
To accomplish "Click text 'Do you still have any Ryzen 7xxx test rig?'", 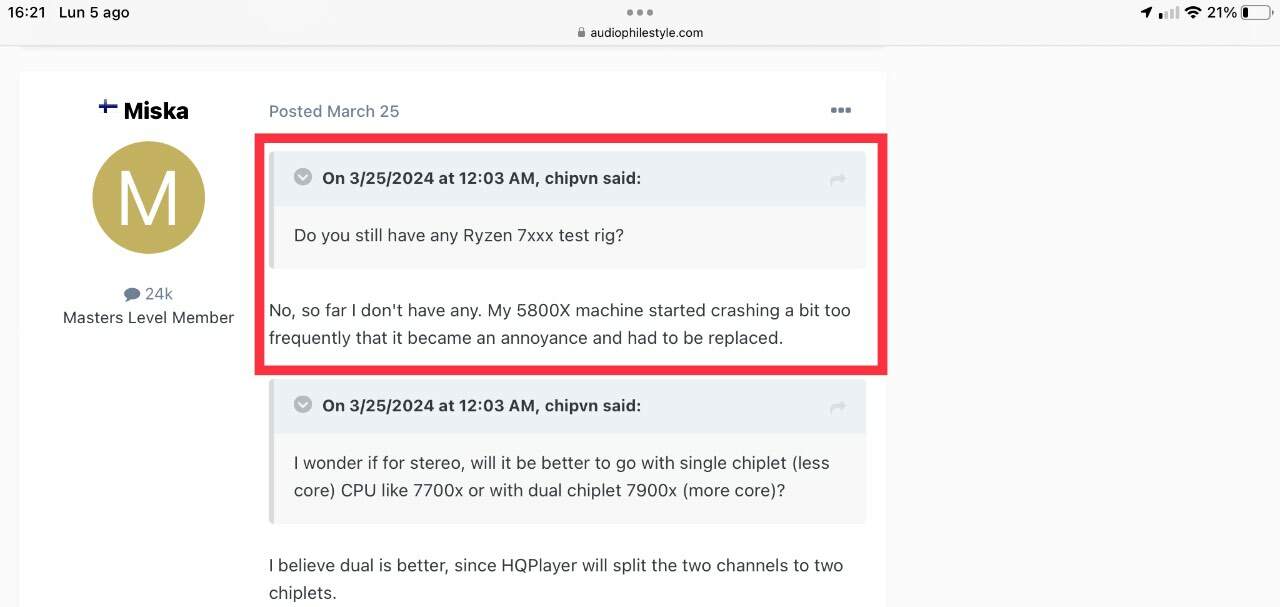I will coord(459,236).
